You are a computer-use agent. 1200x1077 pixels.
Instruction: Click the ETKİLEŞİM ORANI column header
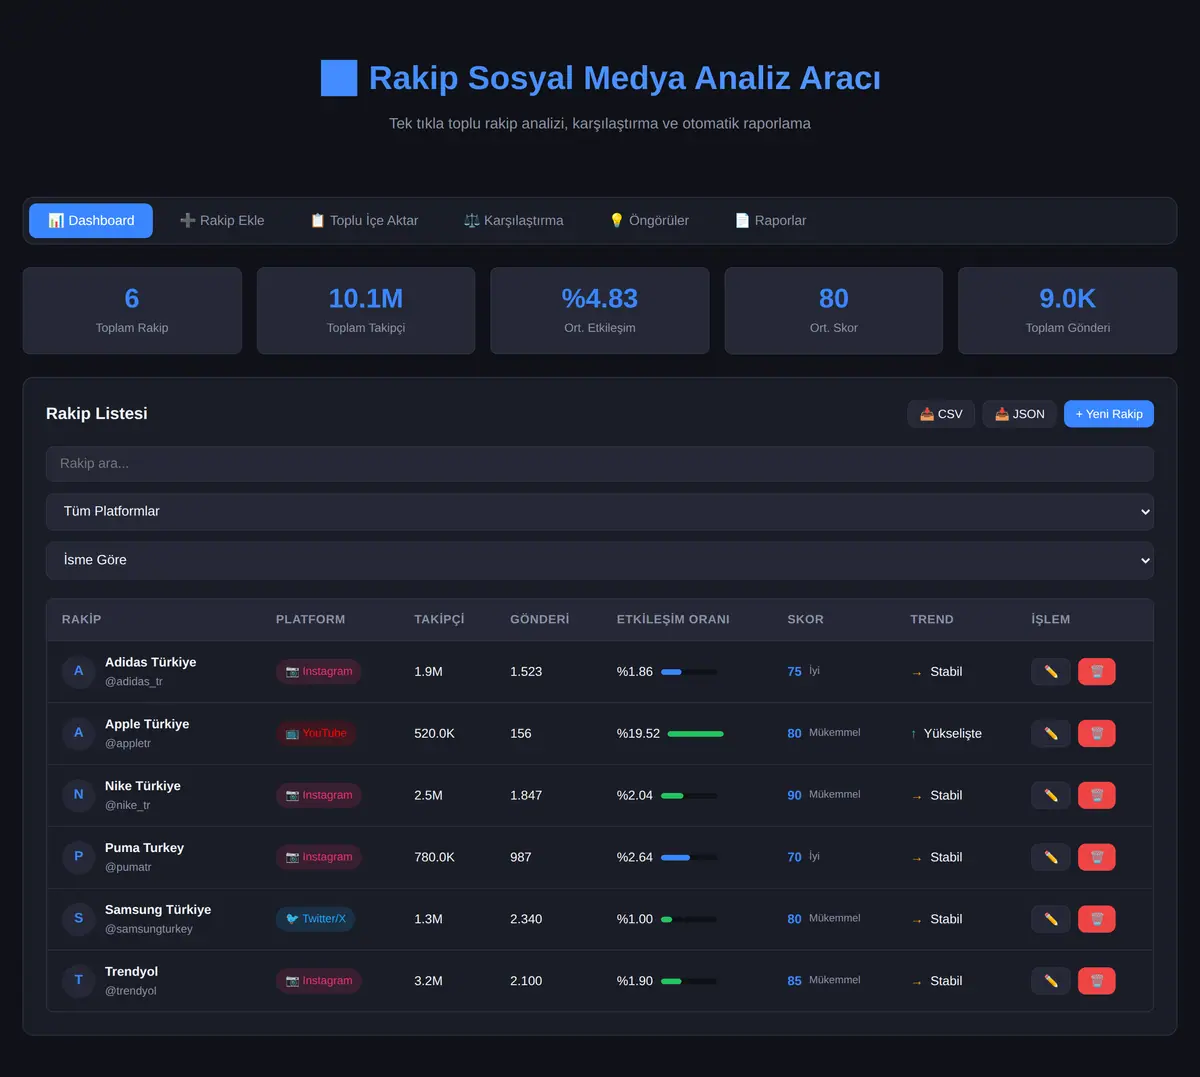(673, 620)
